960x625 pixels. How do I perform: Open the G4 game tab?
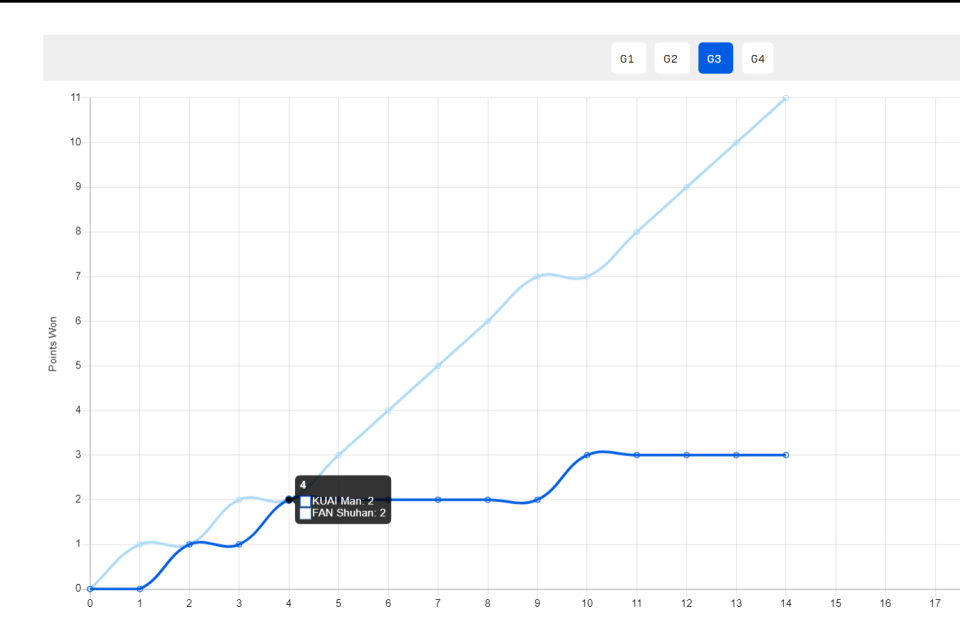click(757, 58)
